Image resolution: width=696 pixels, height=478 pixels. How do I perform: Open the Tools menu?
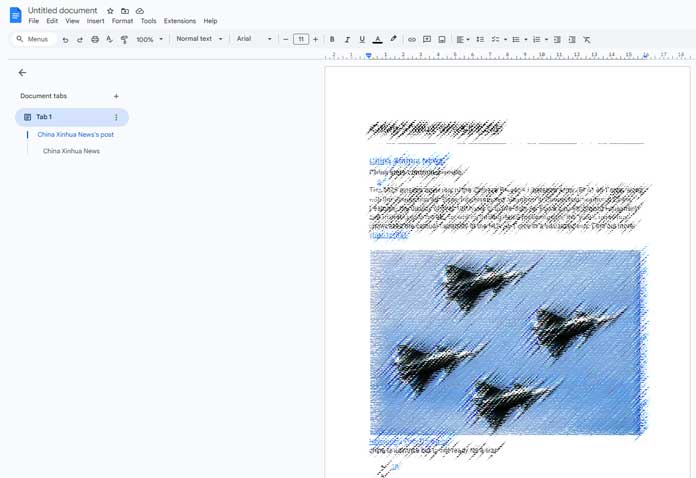point(148,21)
